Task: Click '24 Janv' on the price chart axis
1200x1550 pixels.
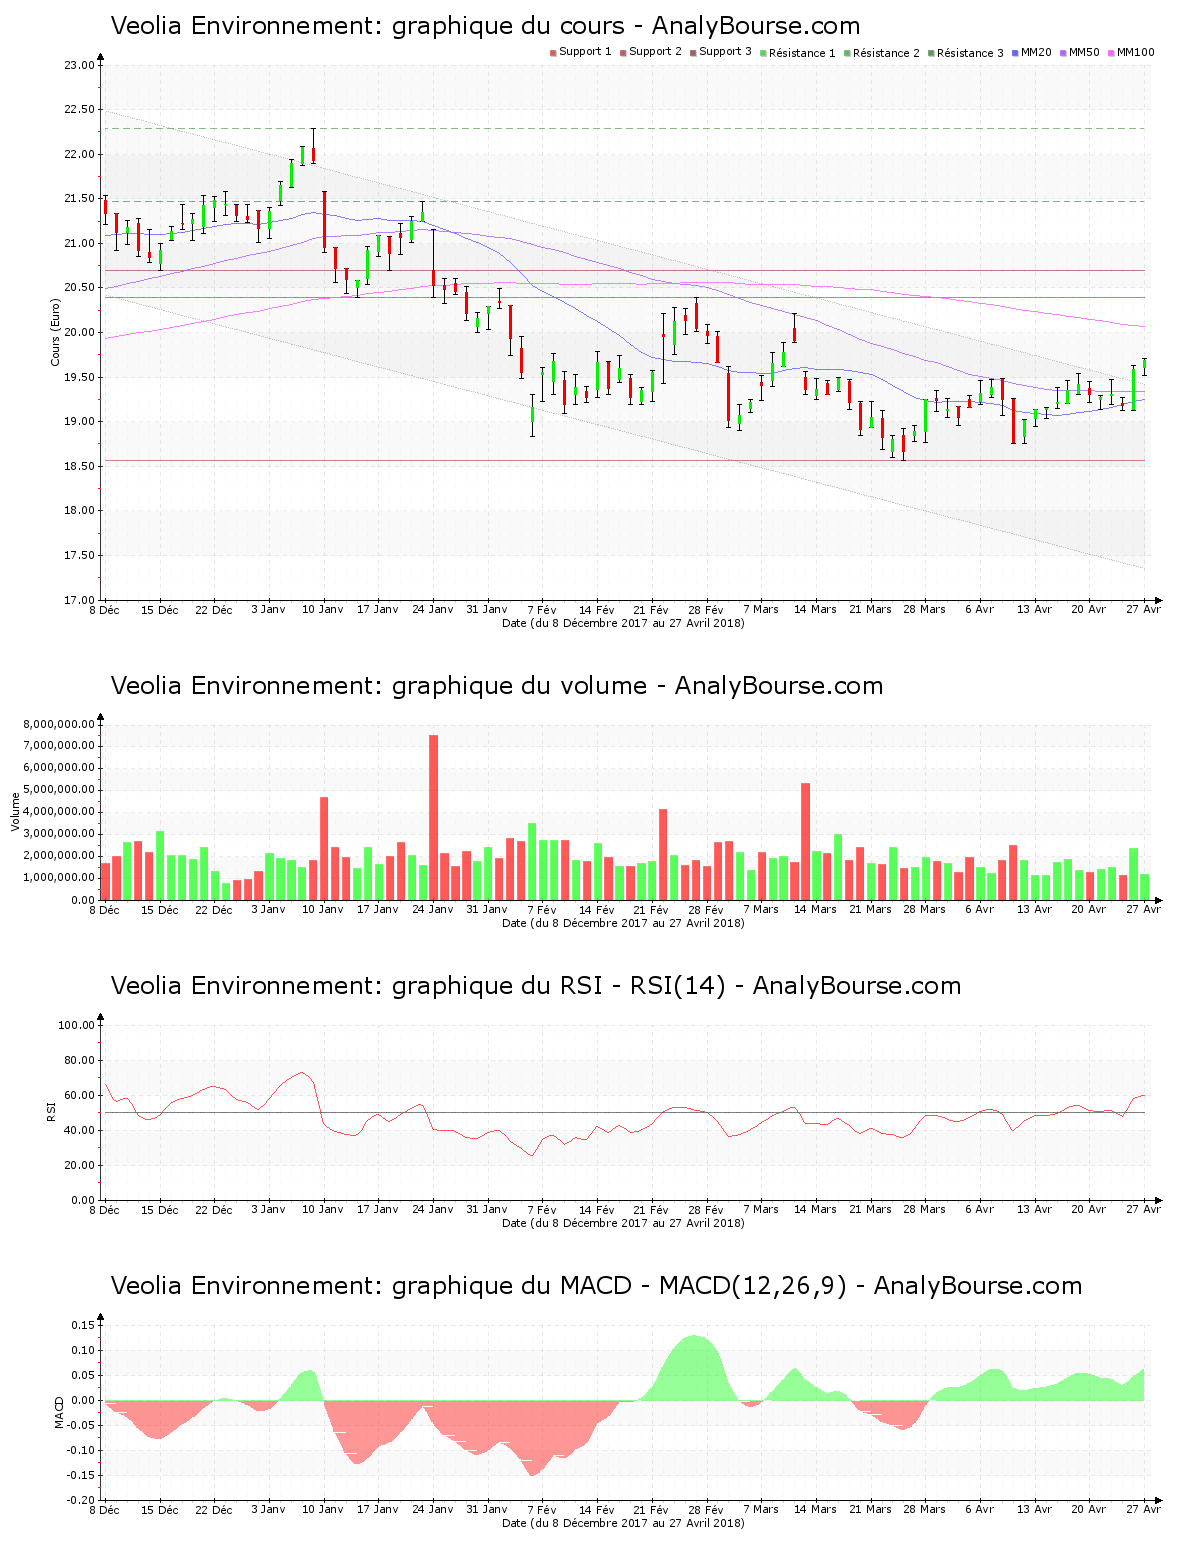Action: point(433,610)
